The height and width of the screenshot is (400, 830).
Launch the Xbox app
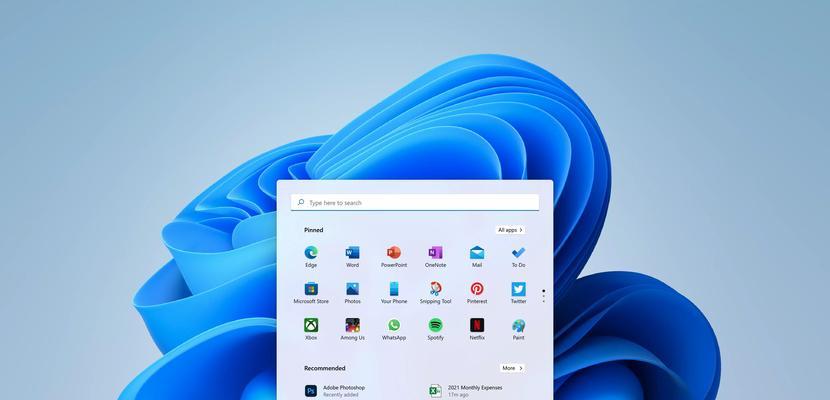pyautogui.click(x=311, y=329)
